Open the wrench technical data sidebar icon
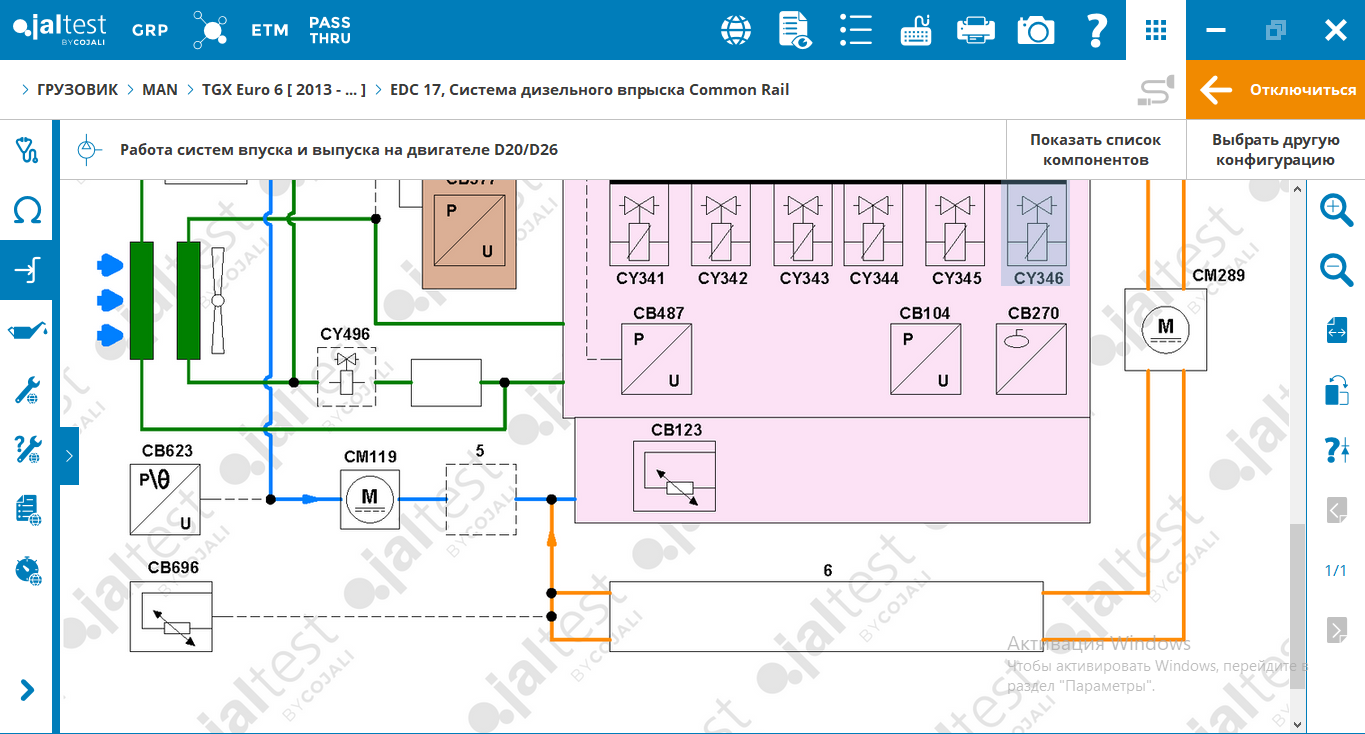Image resolution: width=1365 pixels, height=734 pixels. coord(27,390)
